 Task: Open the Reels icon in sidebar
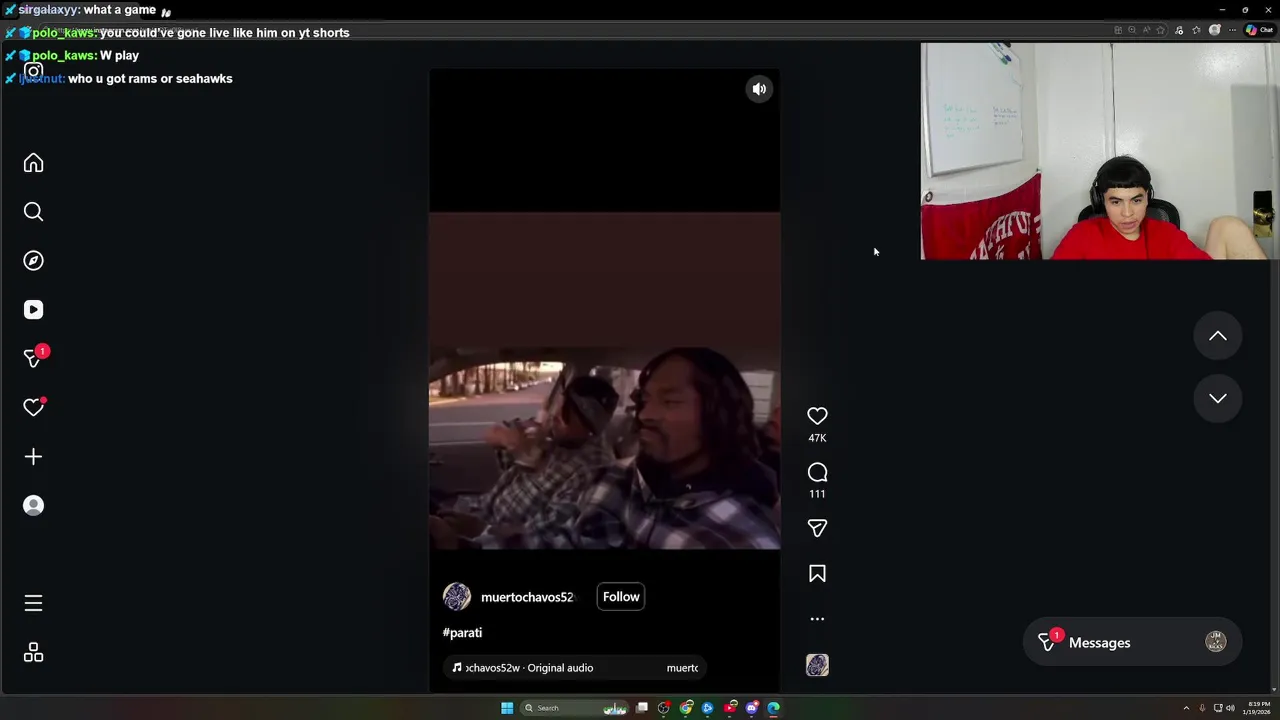(33, 310)
